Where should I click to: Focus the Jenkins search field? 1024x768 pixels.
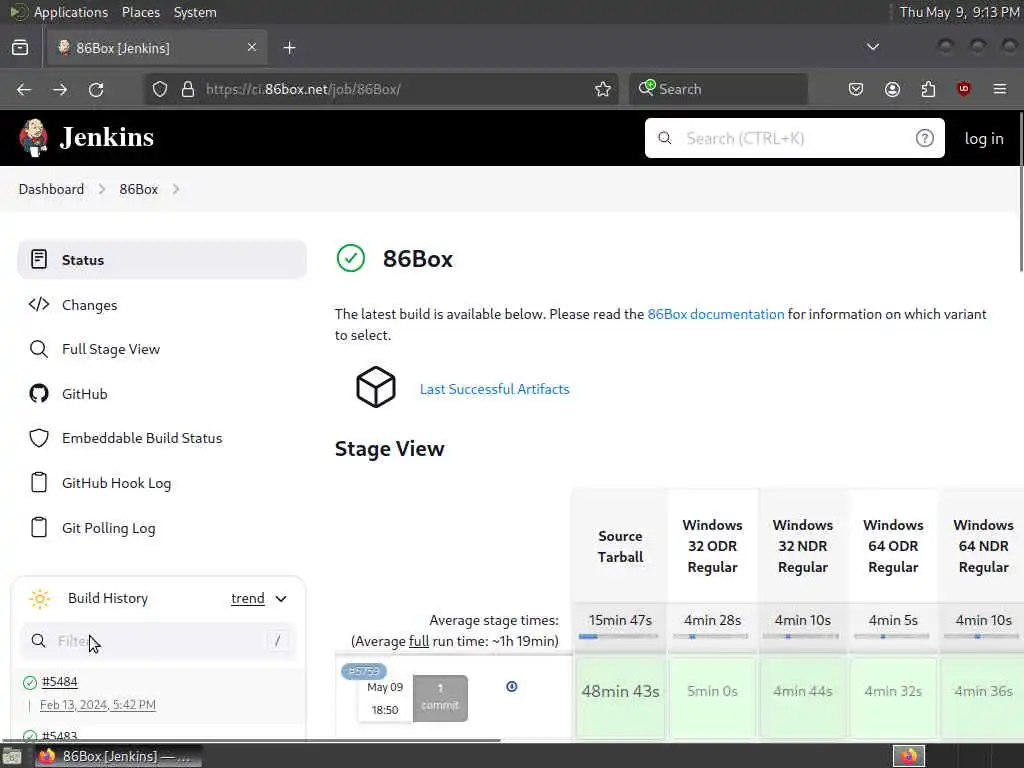pyautogui.click(x=794, y=138)
